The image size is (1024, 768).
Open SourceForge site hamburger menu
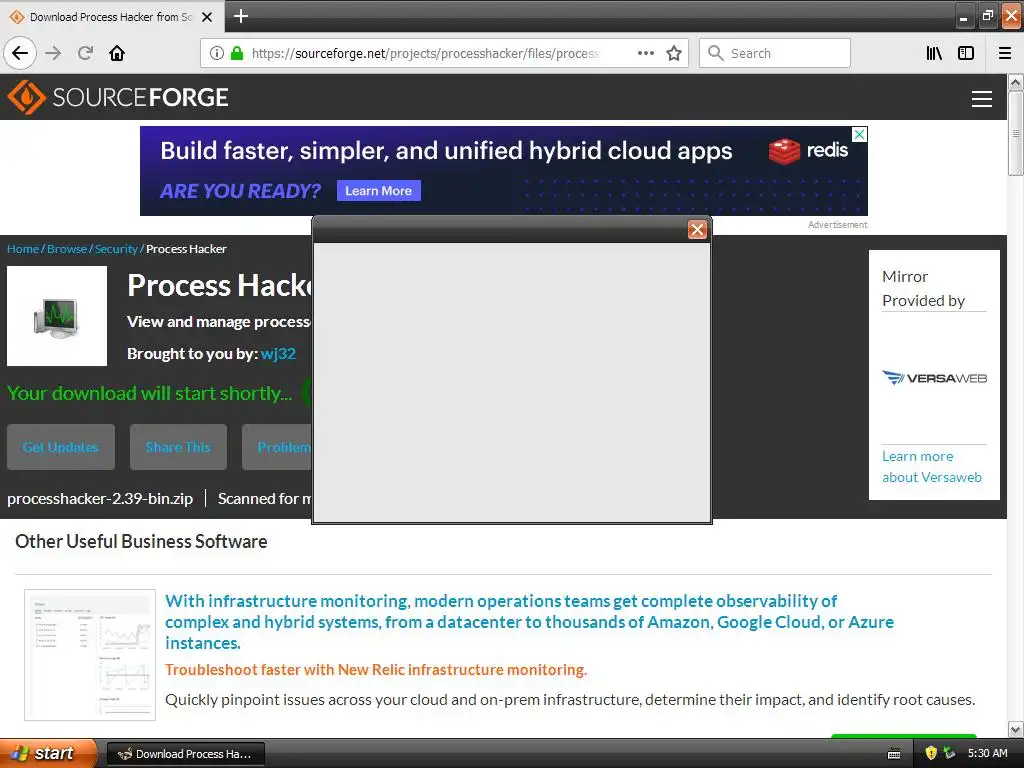pyautogui.click(x=982, y=99)
